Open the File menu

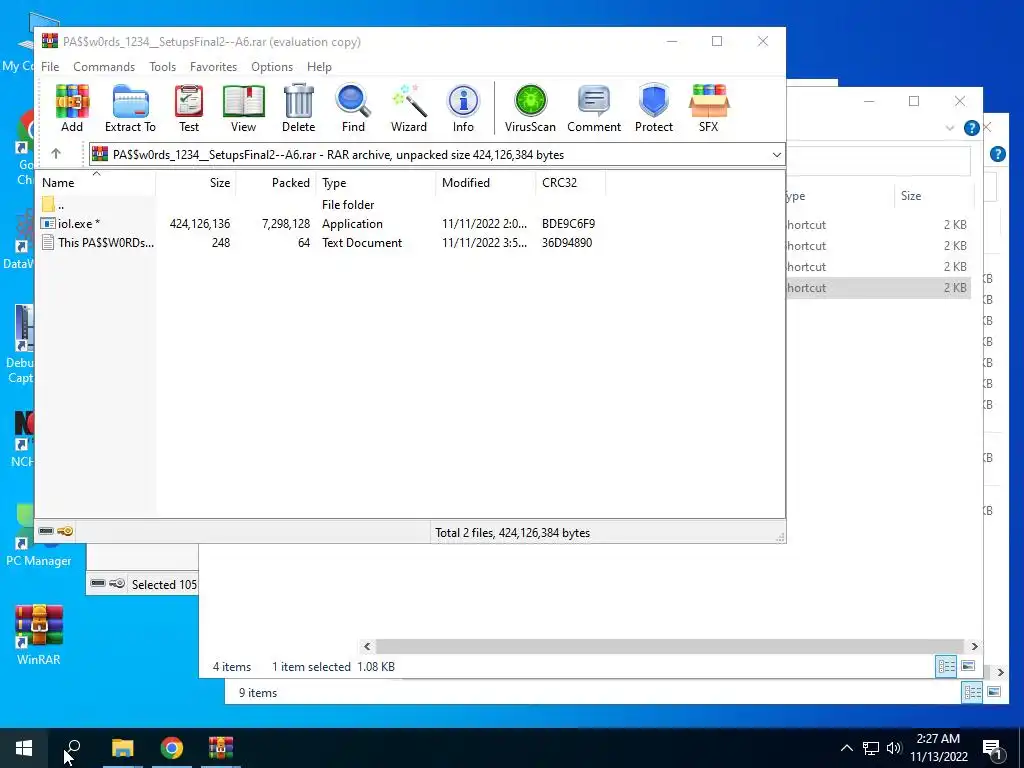pos(50,67)
